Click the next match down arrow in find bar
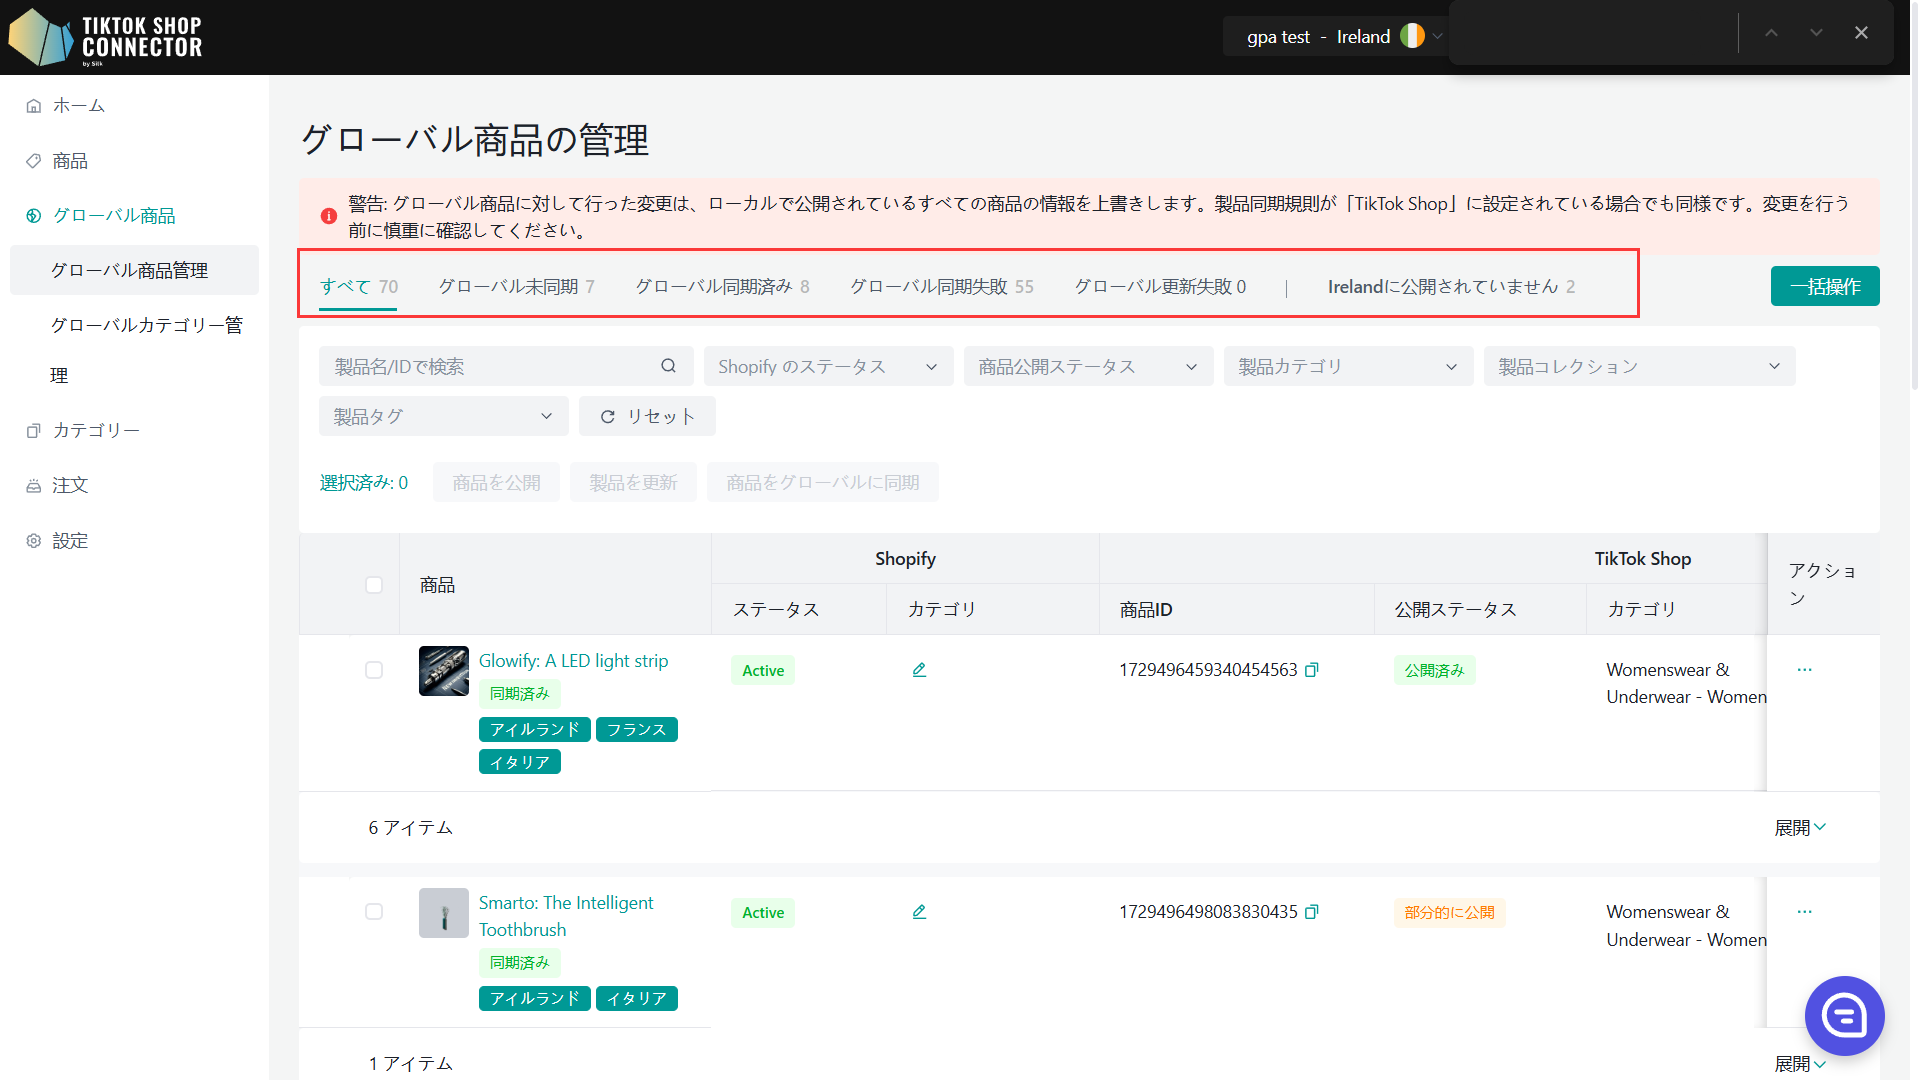 (1816, 33)
